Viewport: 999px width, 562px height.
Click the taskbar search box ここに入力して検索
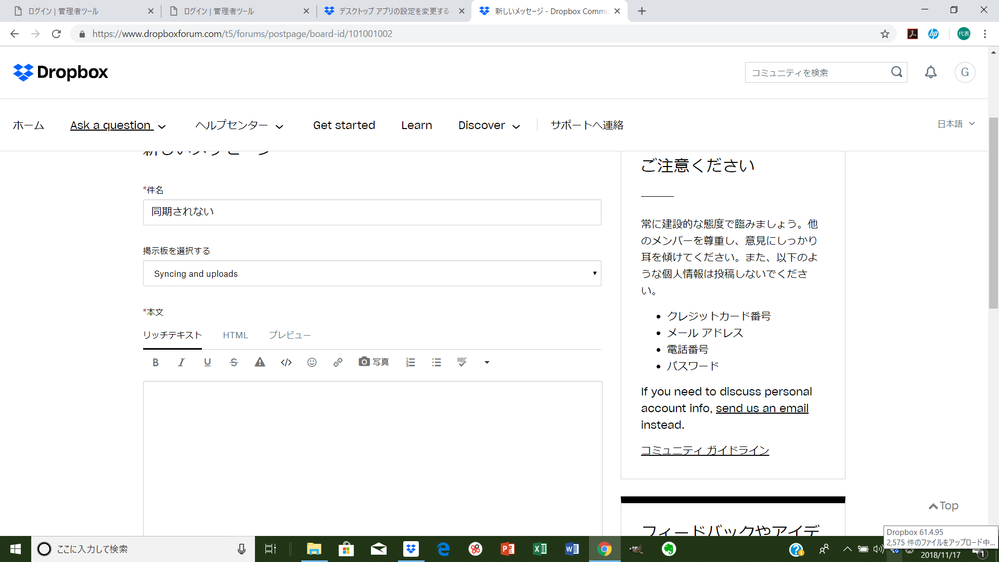pyautogui.click(x=143, y=549)
